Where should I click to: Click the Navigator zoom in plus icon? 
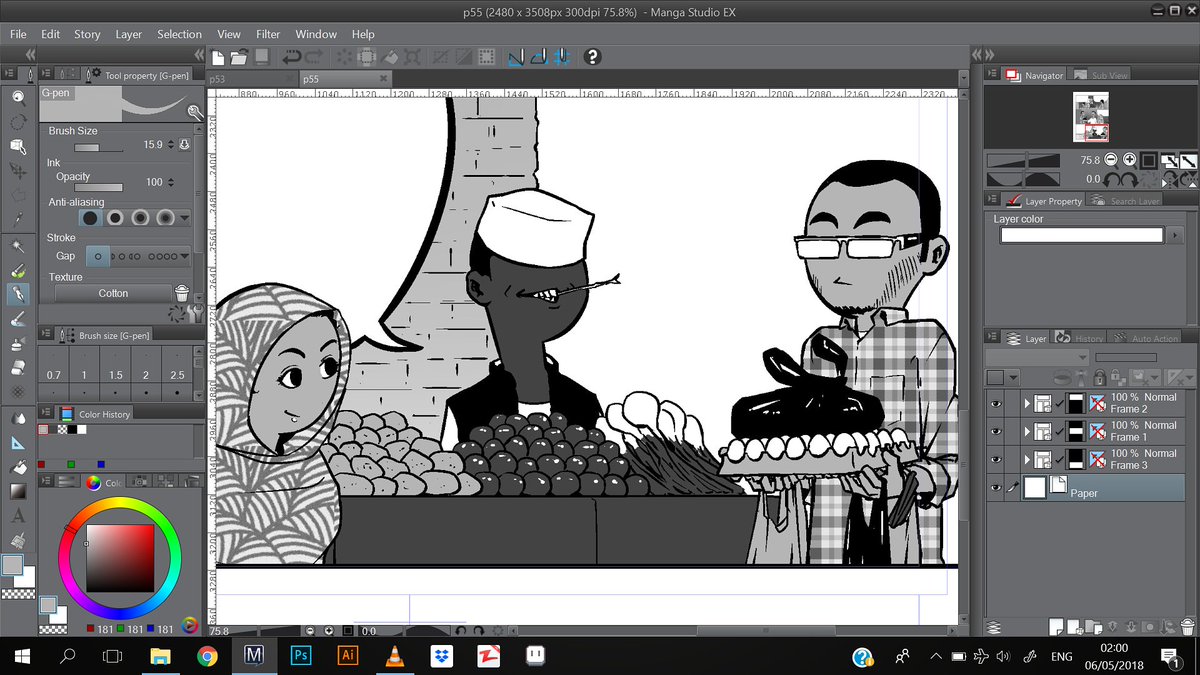(1129, 160)
